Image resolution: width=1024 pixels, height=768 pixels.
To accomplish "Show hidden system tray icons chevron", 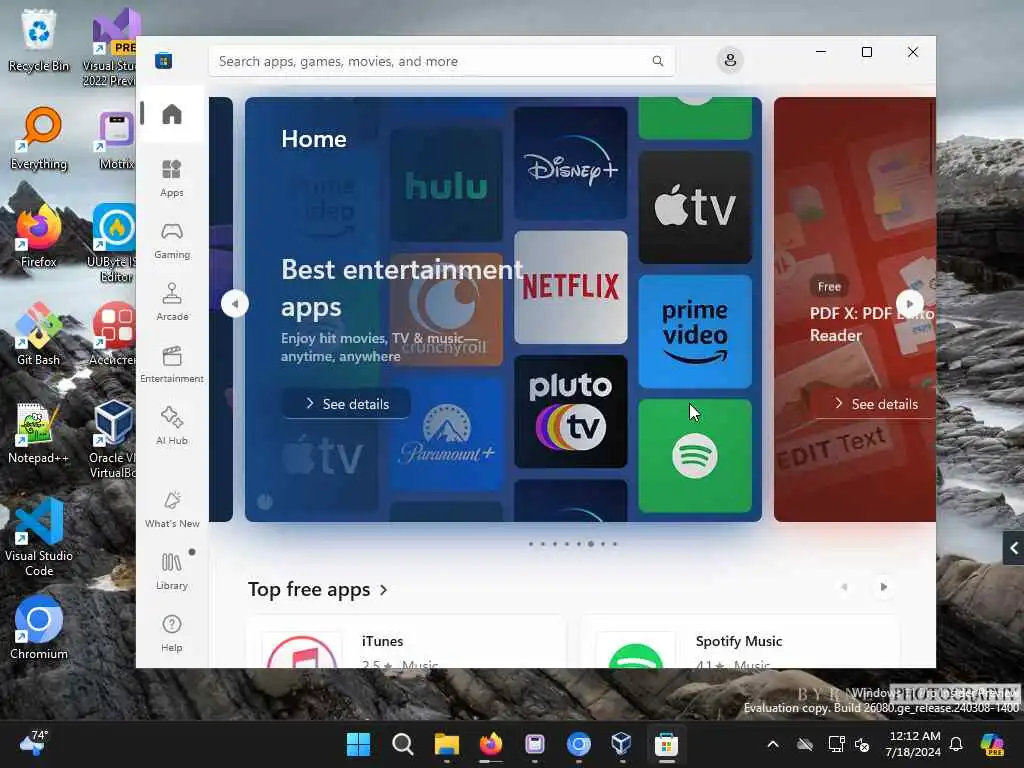I will click(x=773, y=744).
